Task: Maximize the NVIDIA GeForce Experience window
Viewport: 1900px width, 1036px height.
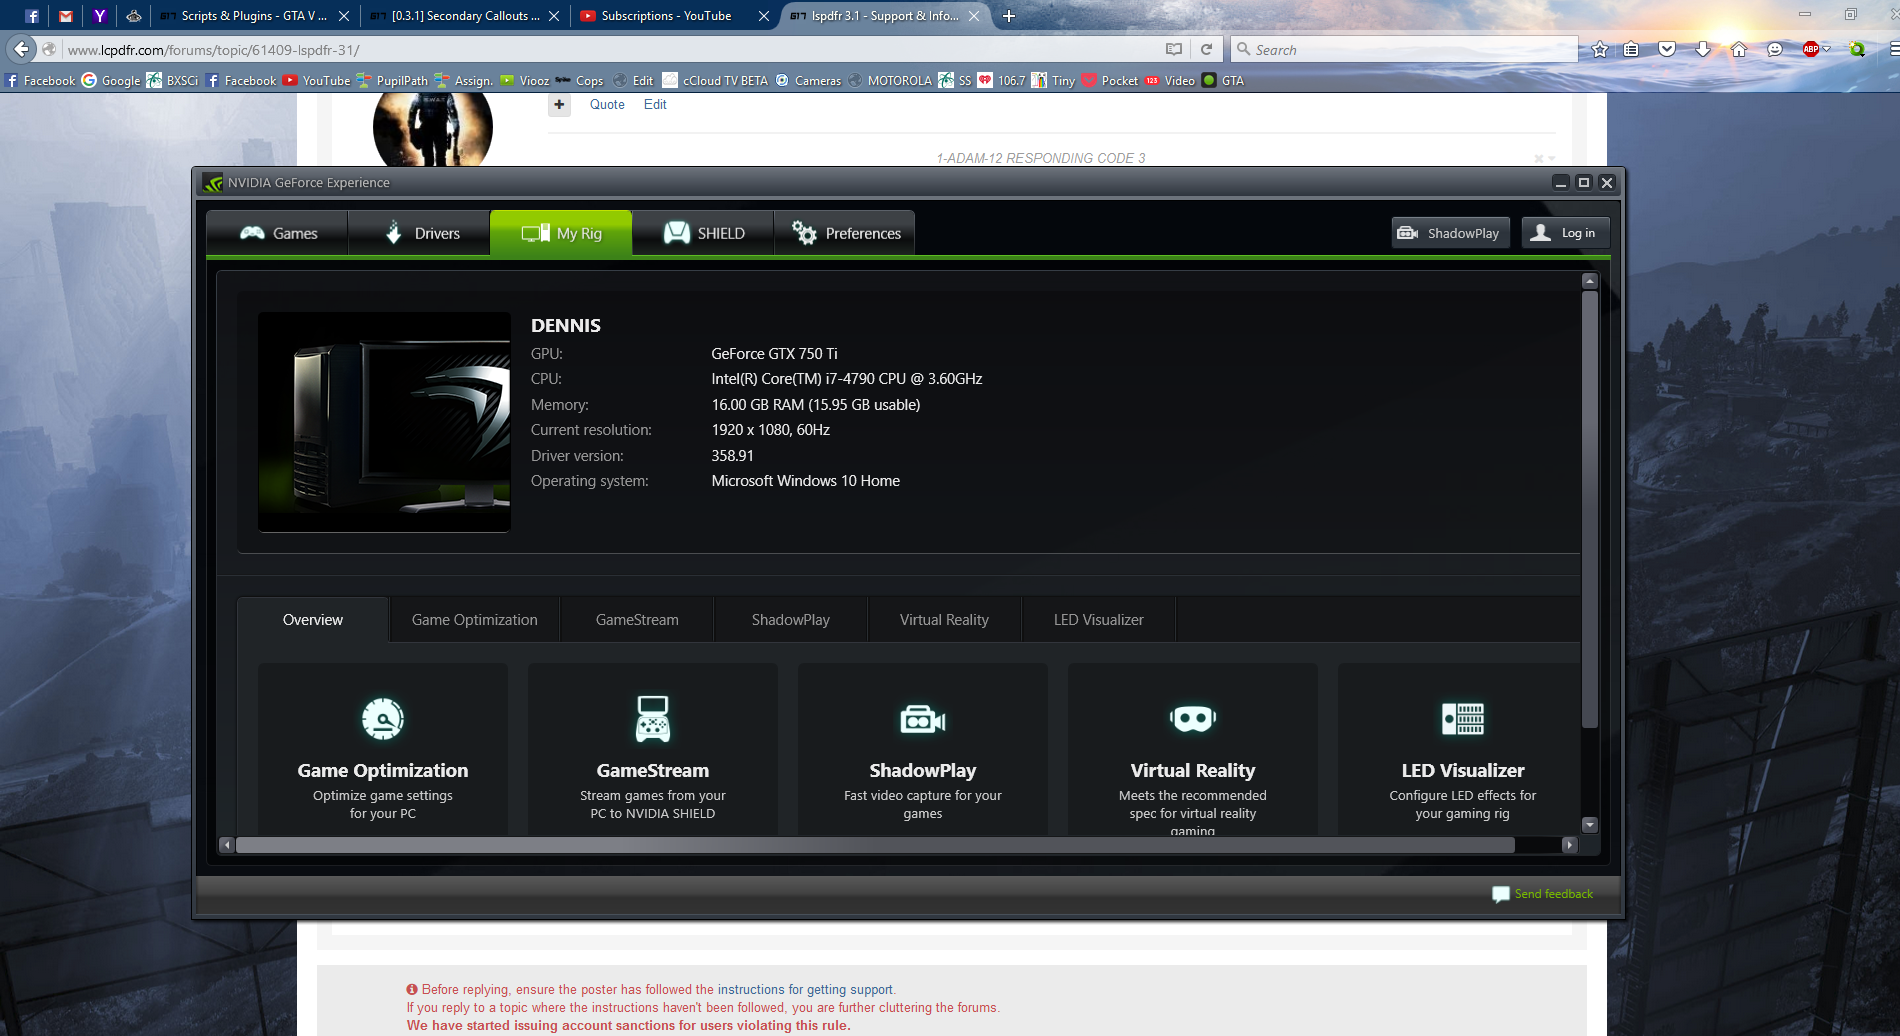Action: pos(1584,183)
